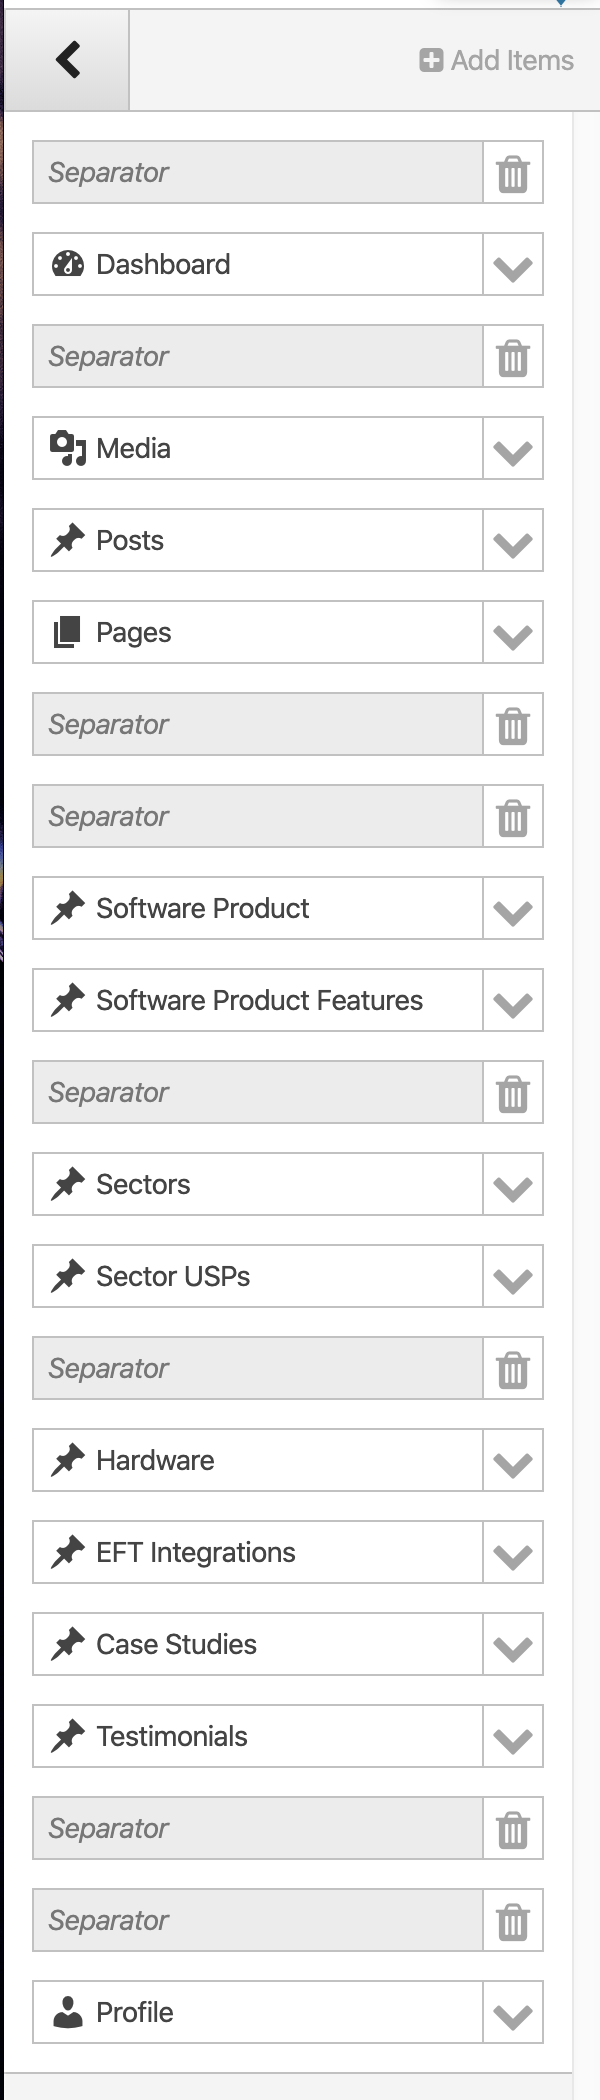Click the Media camera-music icon

pos(67,448)
